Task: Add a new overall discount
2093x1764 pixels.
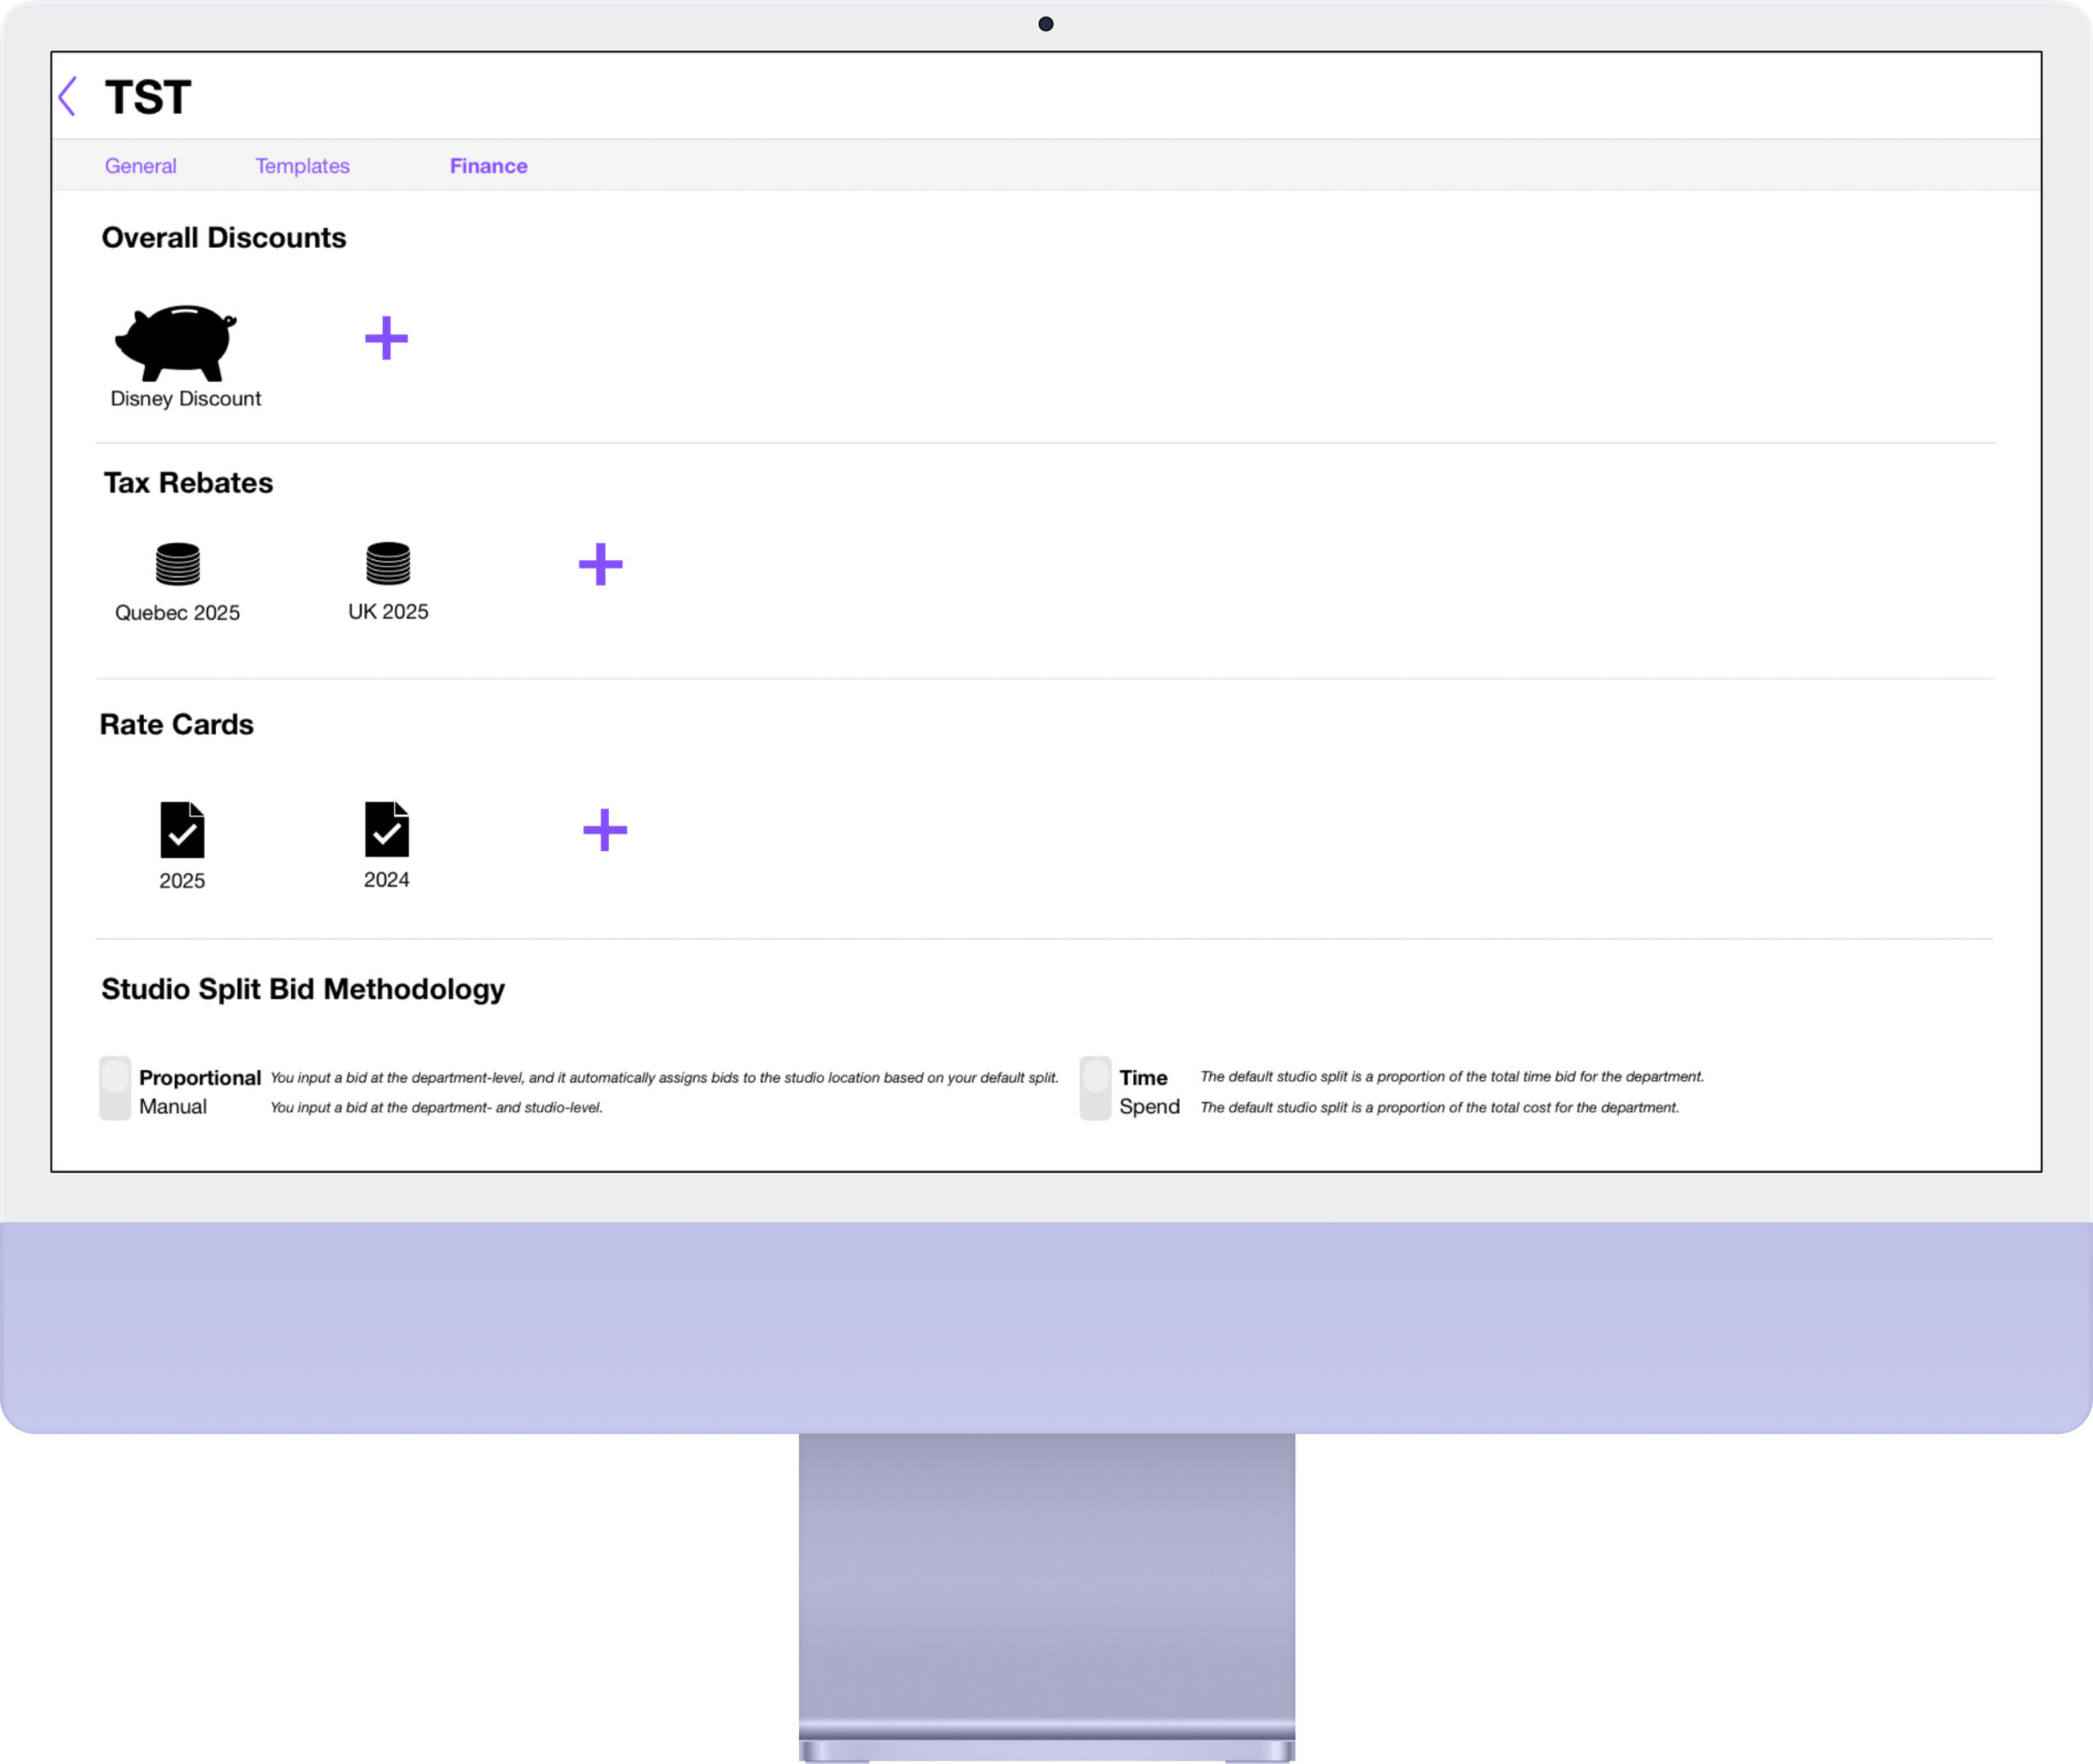Action: pos(386,338)
